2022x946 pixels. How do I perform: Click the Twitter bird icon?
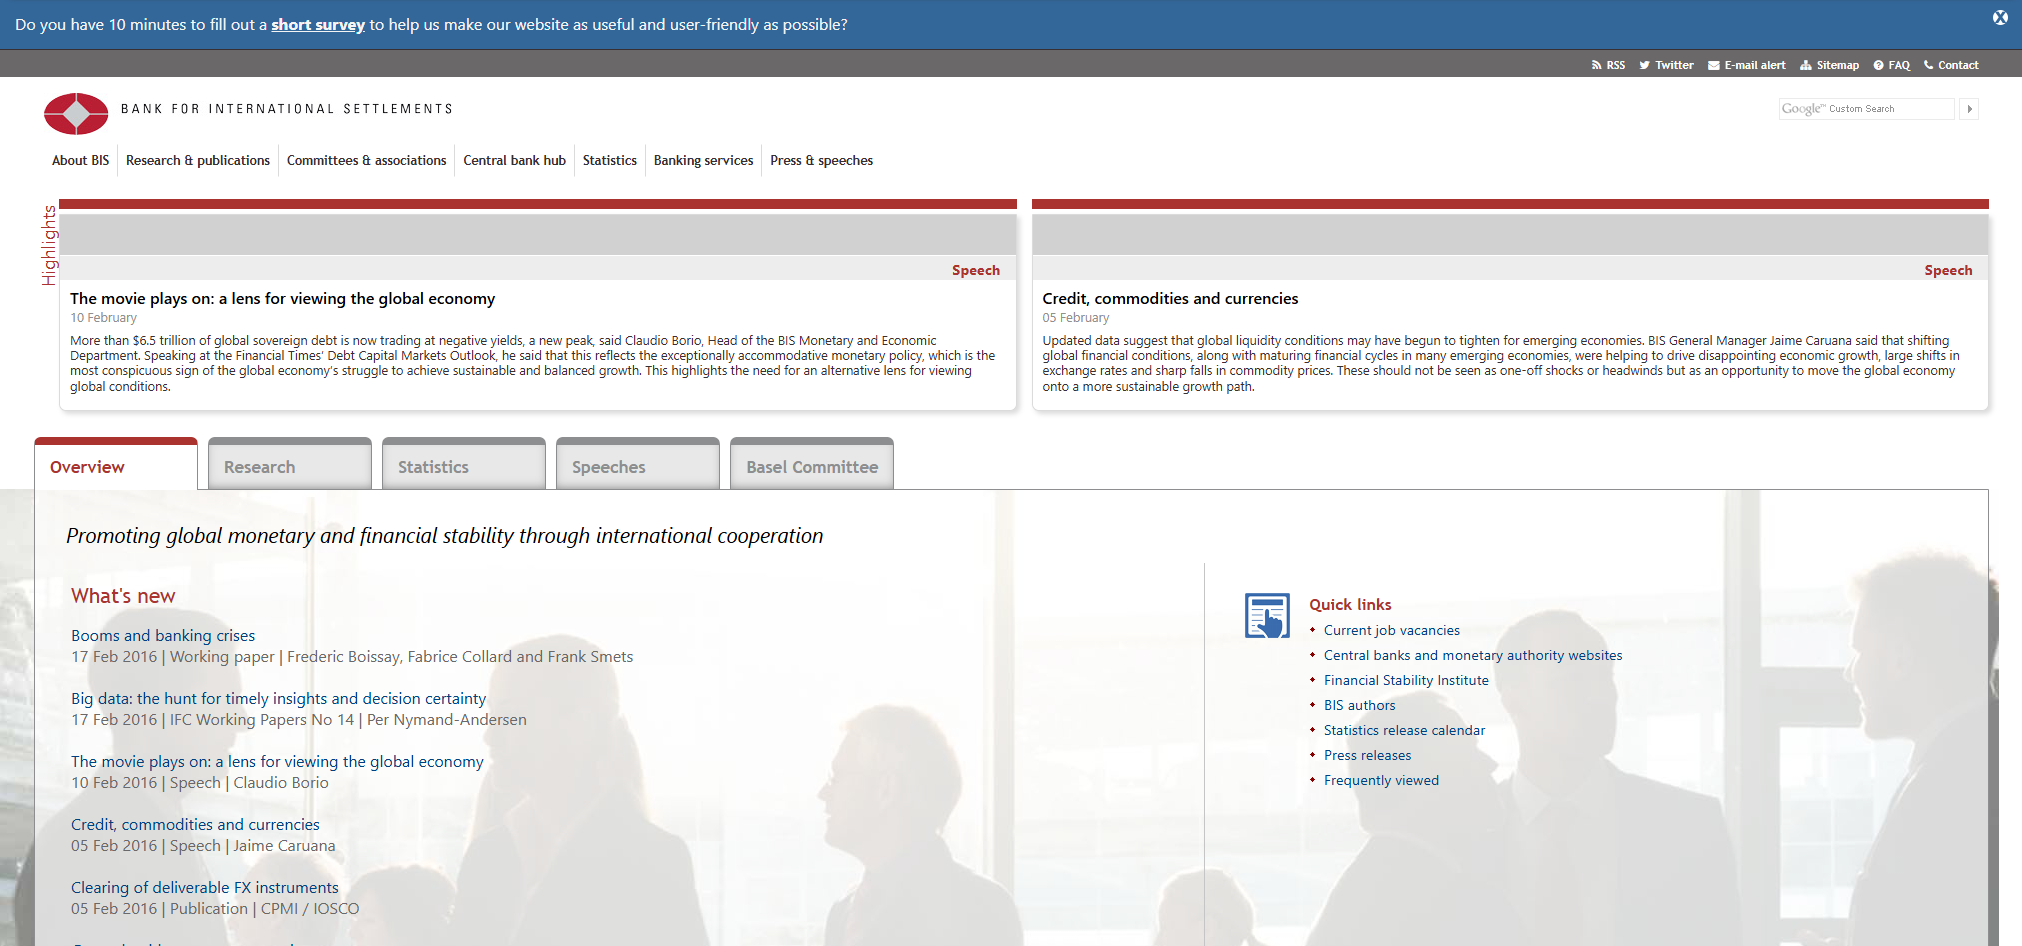[x=1644, y=65]
